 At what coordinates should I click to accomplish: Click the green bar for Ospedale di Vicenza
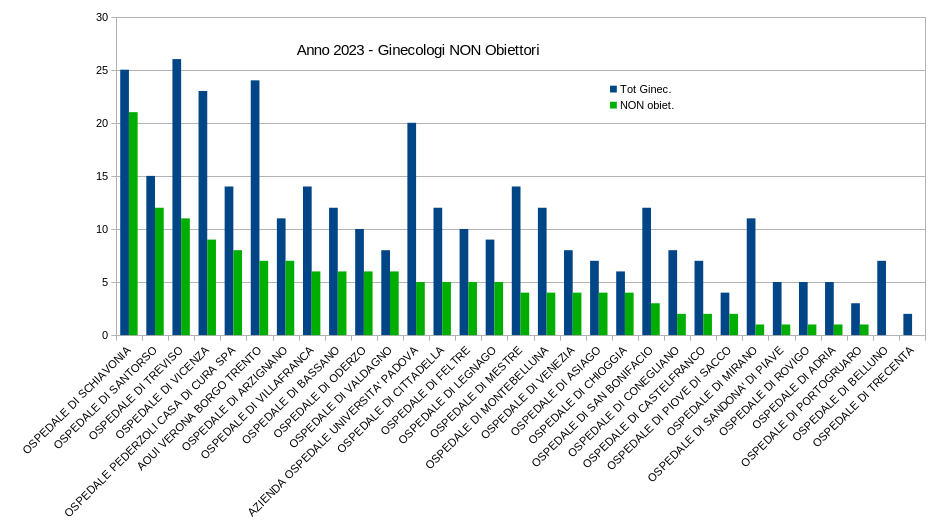[x=211, y=287]
